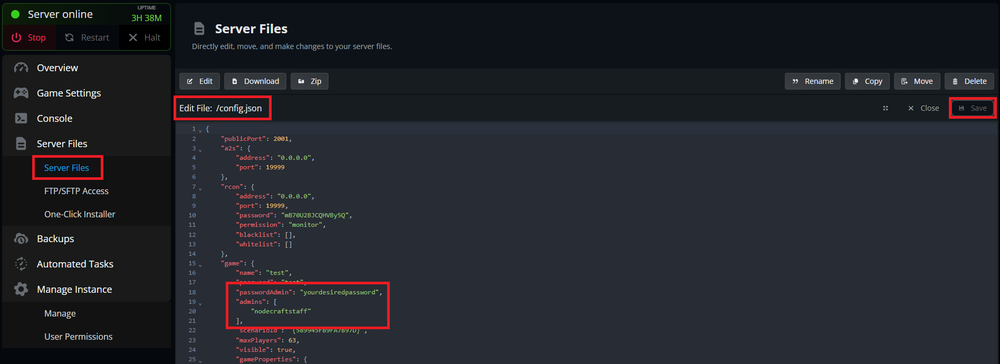Open Game Settings via the gamepad icon
This screenshot has width=1000, height=364.
[x=22, y=93]
